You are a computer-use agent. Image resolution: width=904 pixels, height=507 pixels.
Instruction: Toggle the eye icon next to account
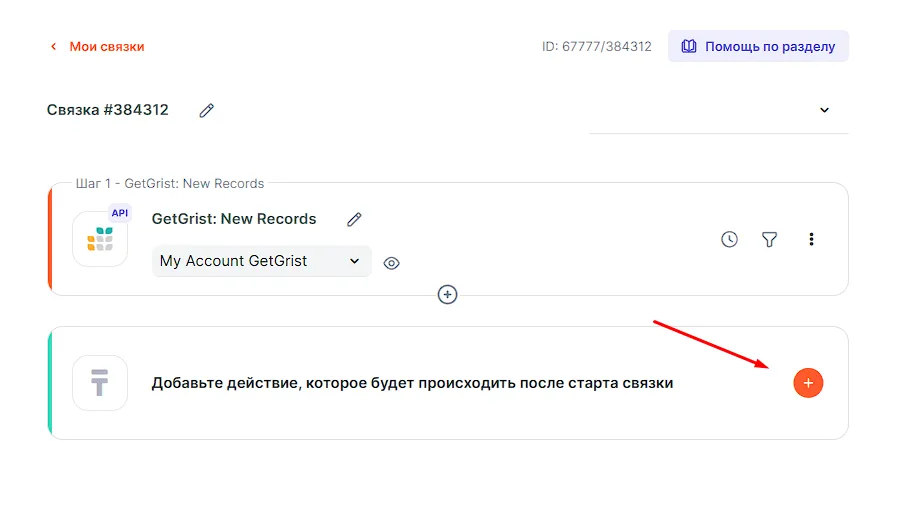[x=392, y=263]
